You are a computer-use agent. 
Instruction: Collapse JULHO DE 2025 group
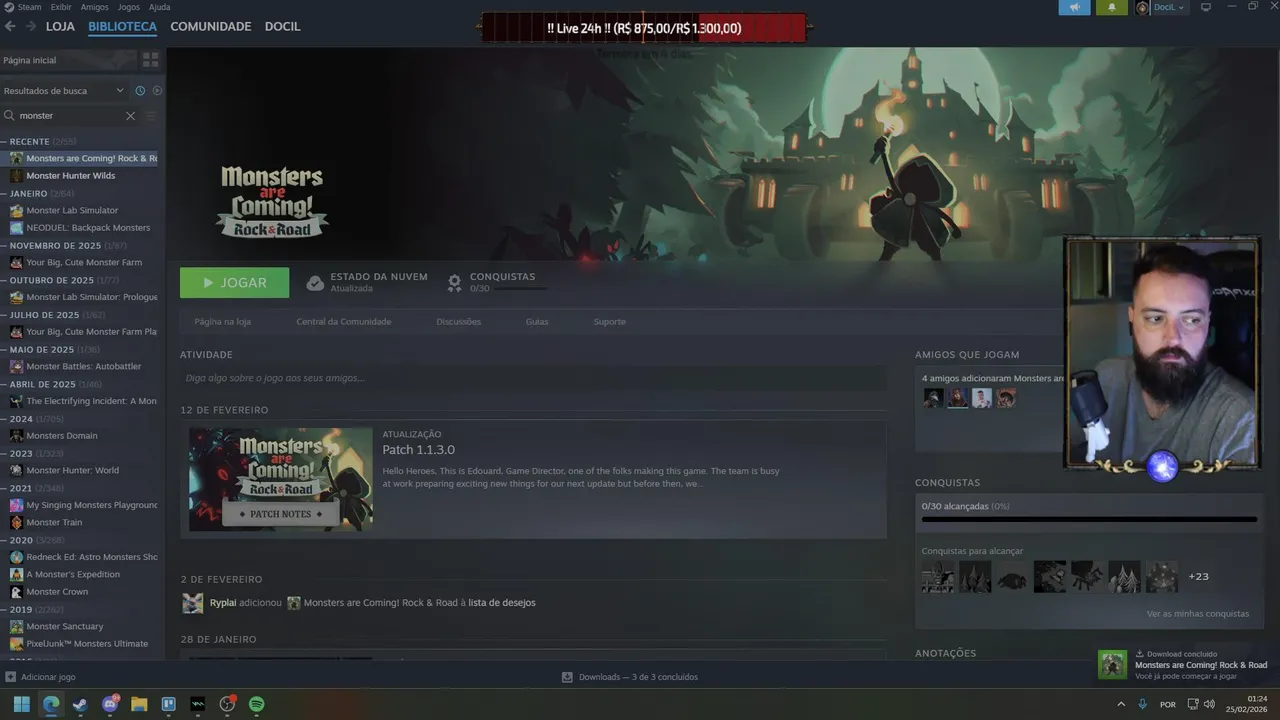[x=4, y=315]
